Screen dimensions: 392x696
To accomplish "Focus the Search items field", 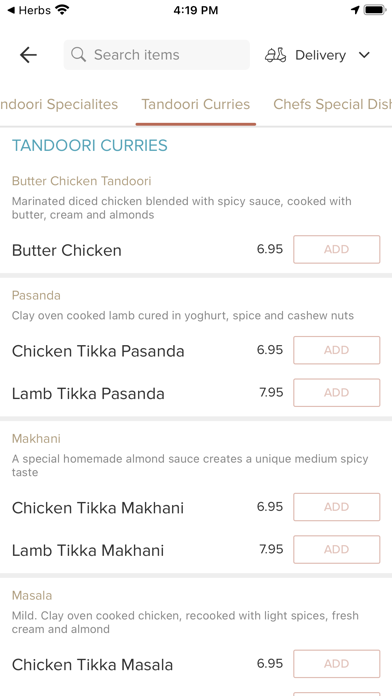I will (157, 55).
